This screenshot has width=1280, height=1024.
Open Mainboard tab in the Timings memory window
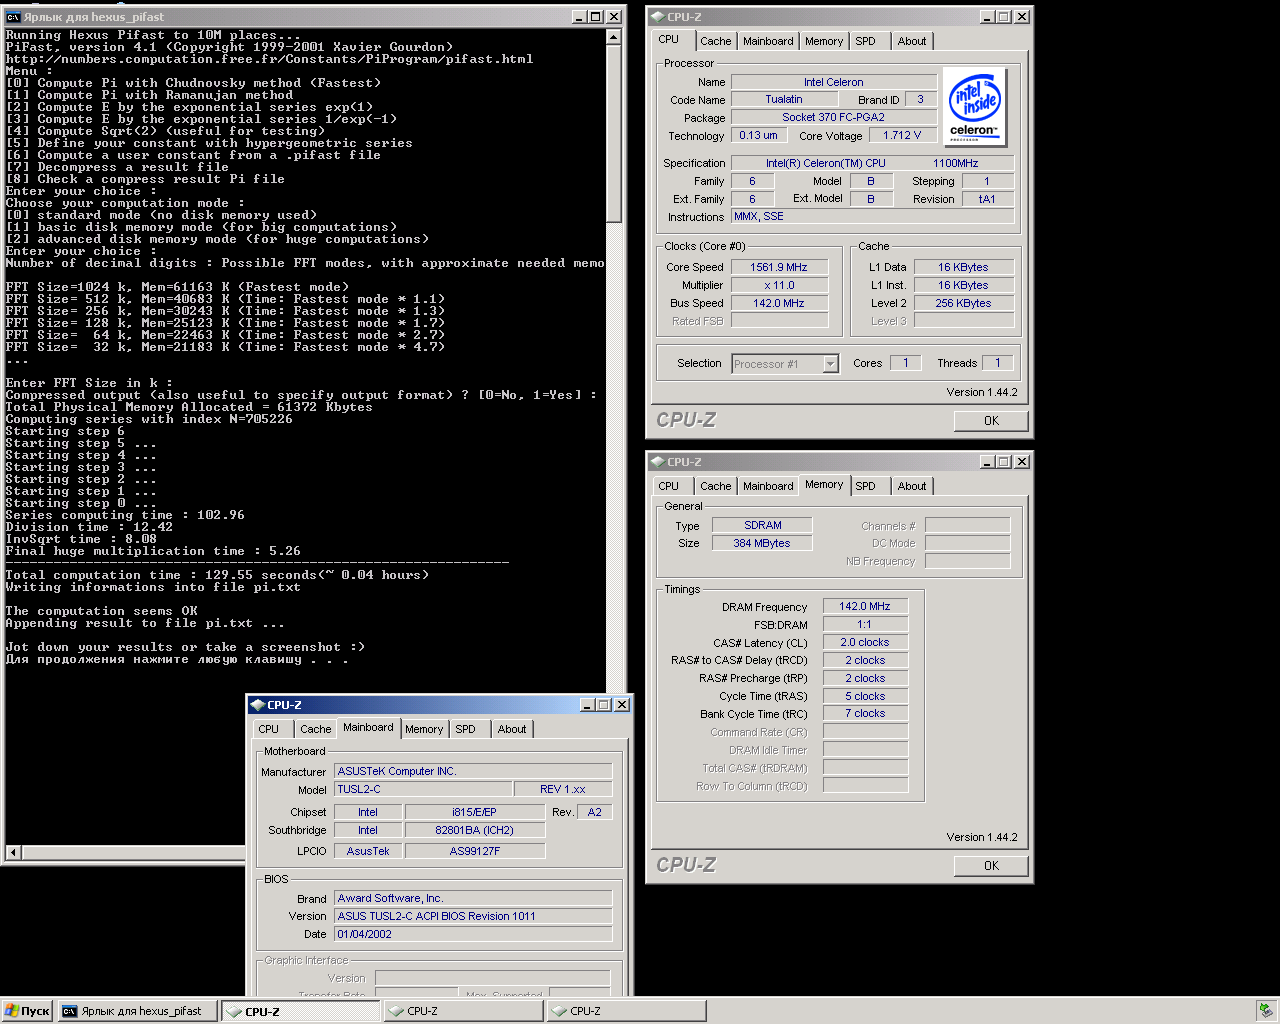(768, 486)
